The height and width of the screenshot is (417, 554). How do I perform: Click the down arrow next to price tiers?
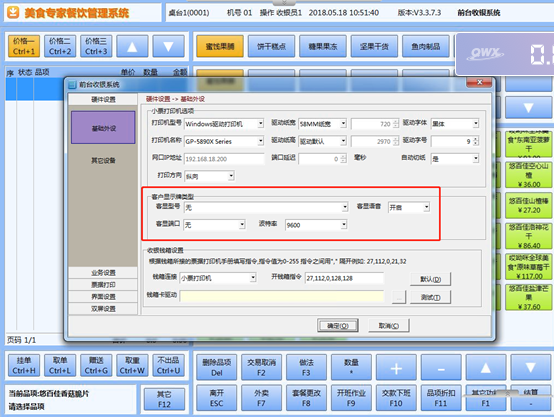(168, 46)
